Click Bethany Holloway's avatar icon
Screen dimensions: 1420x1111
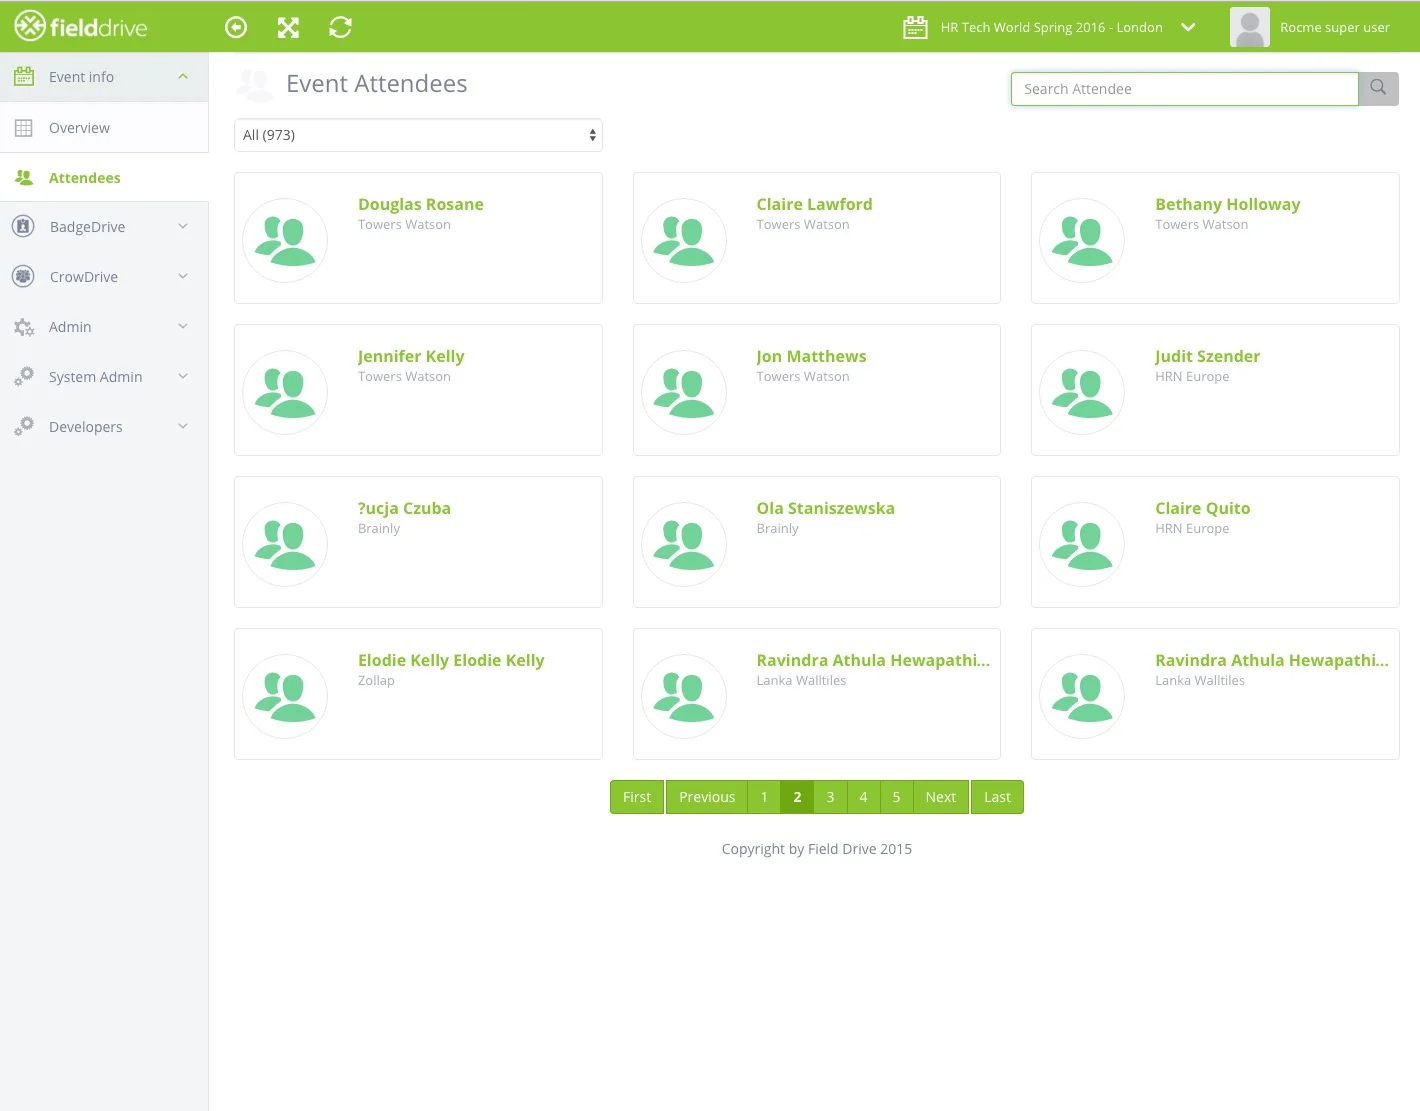coord(1082,240)
